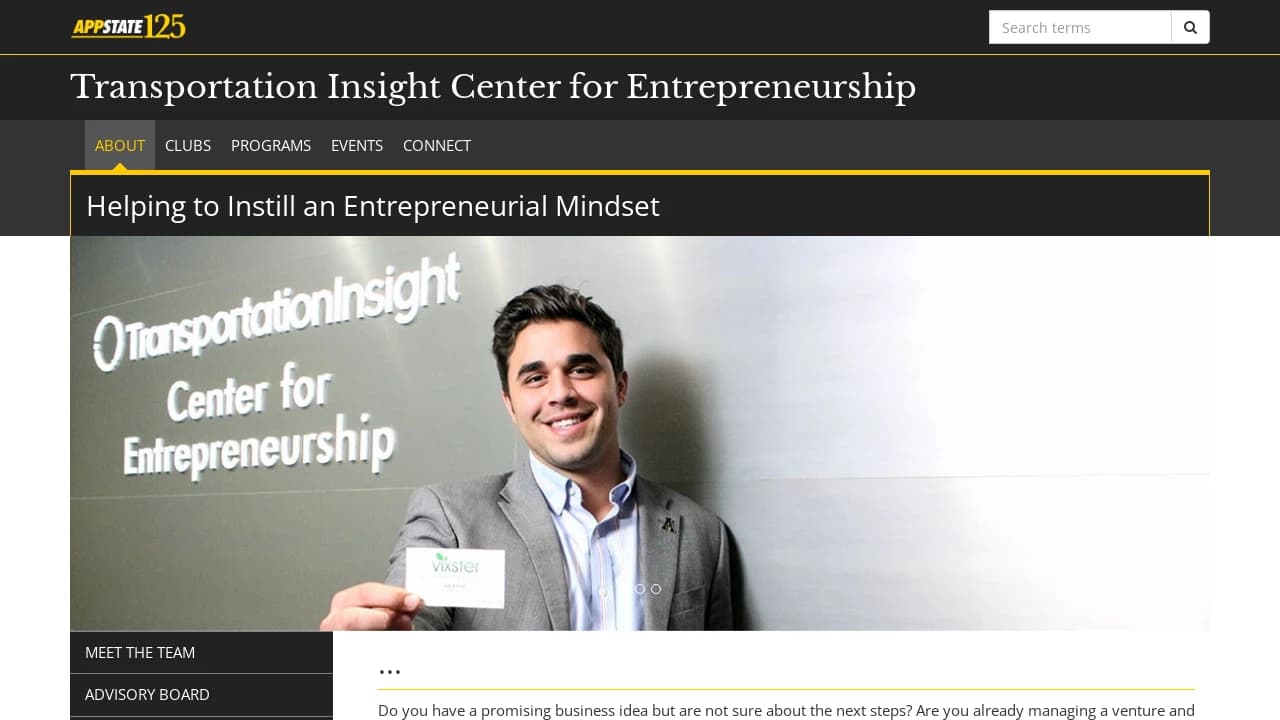Open the CLUBS navigation menu

(188, 145)
